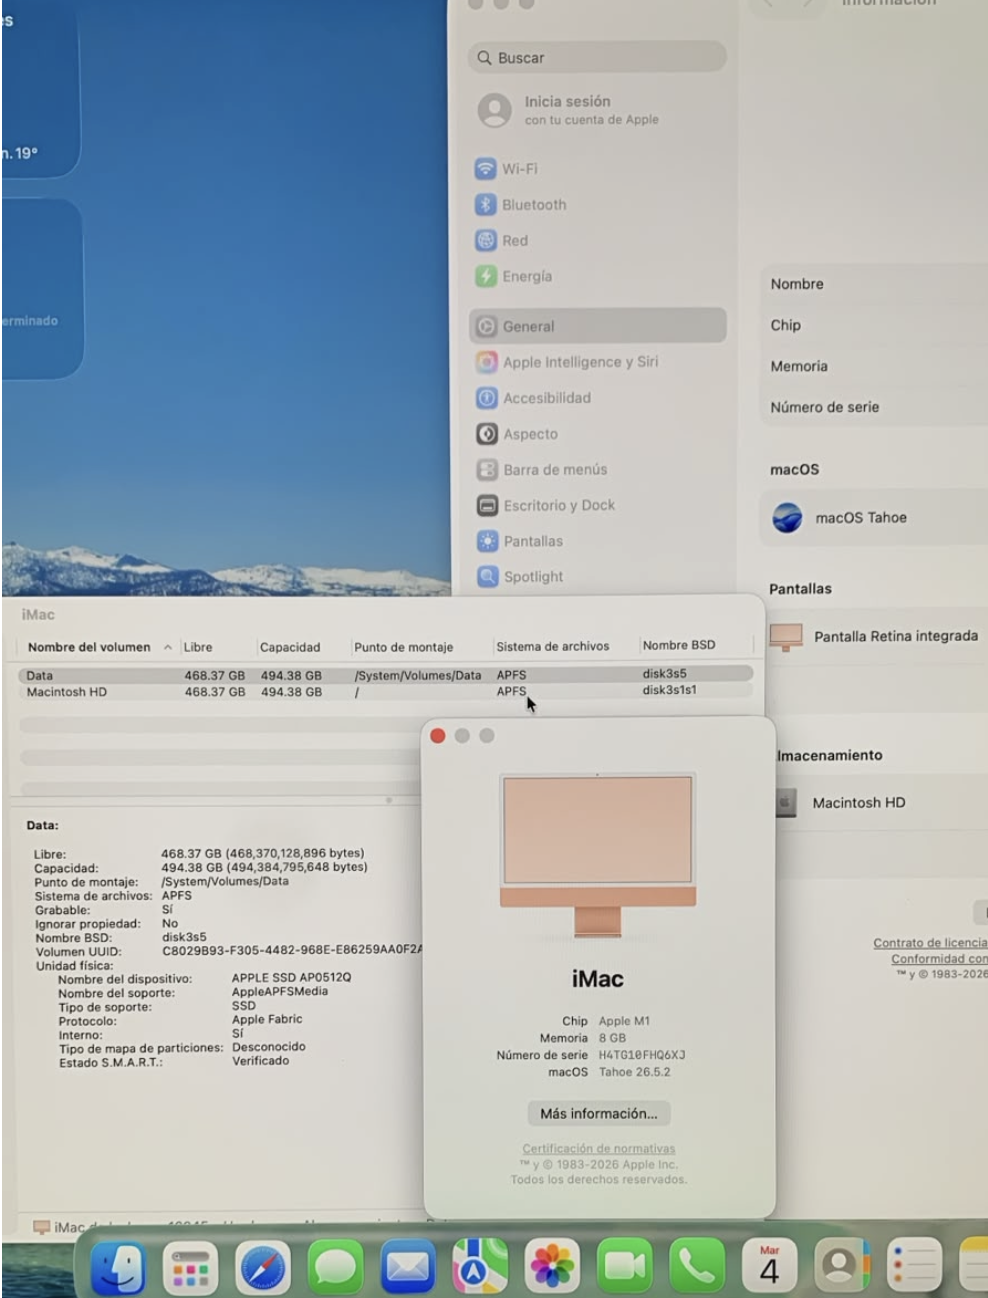988x1298 pixels.
Task: Close the About iMac window
Action: (438, 736)
